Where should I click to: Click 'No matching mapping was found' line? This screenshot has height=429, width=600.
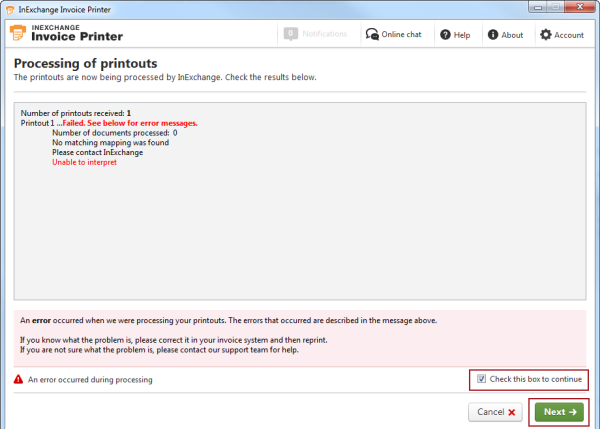pos(110,143)
